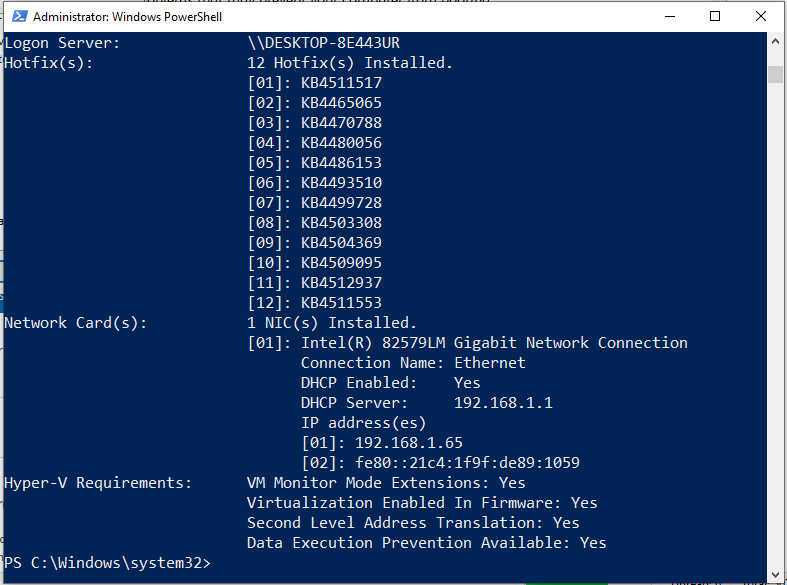Click the vertical scrollbar thumb

(x=775, y=74)
